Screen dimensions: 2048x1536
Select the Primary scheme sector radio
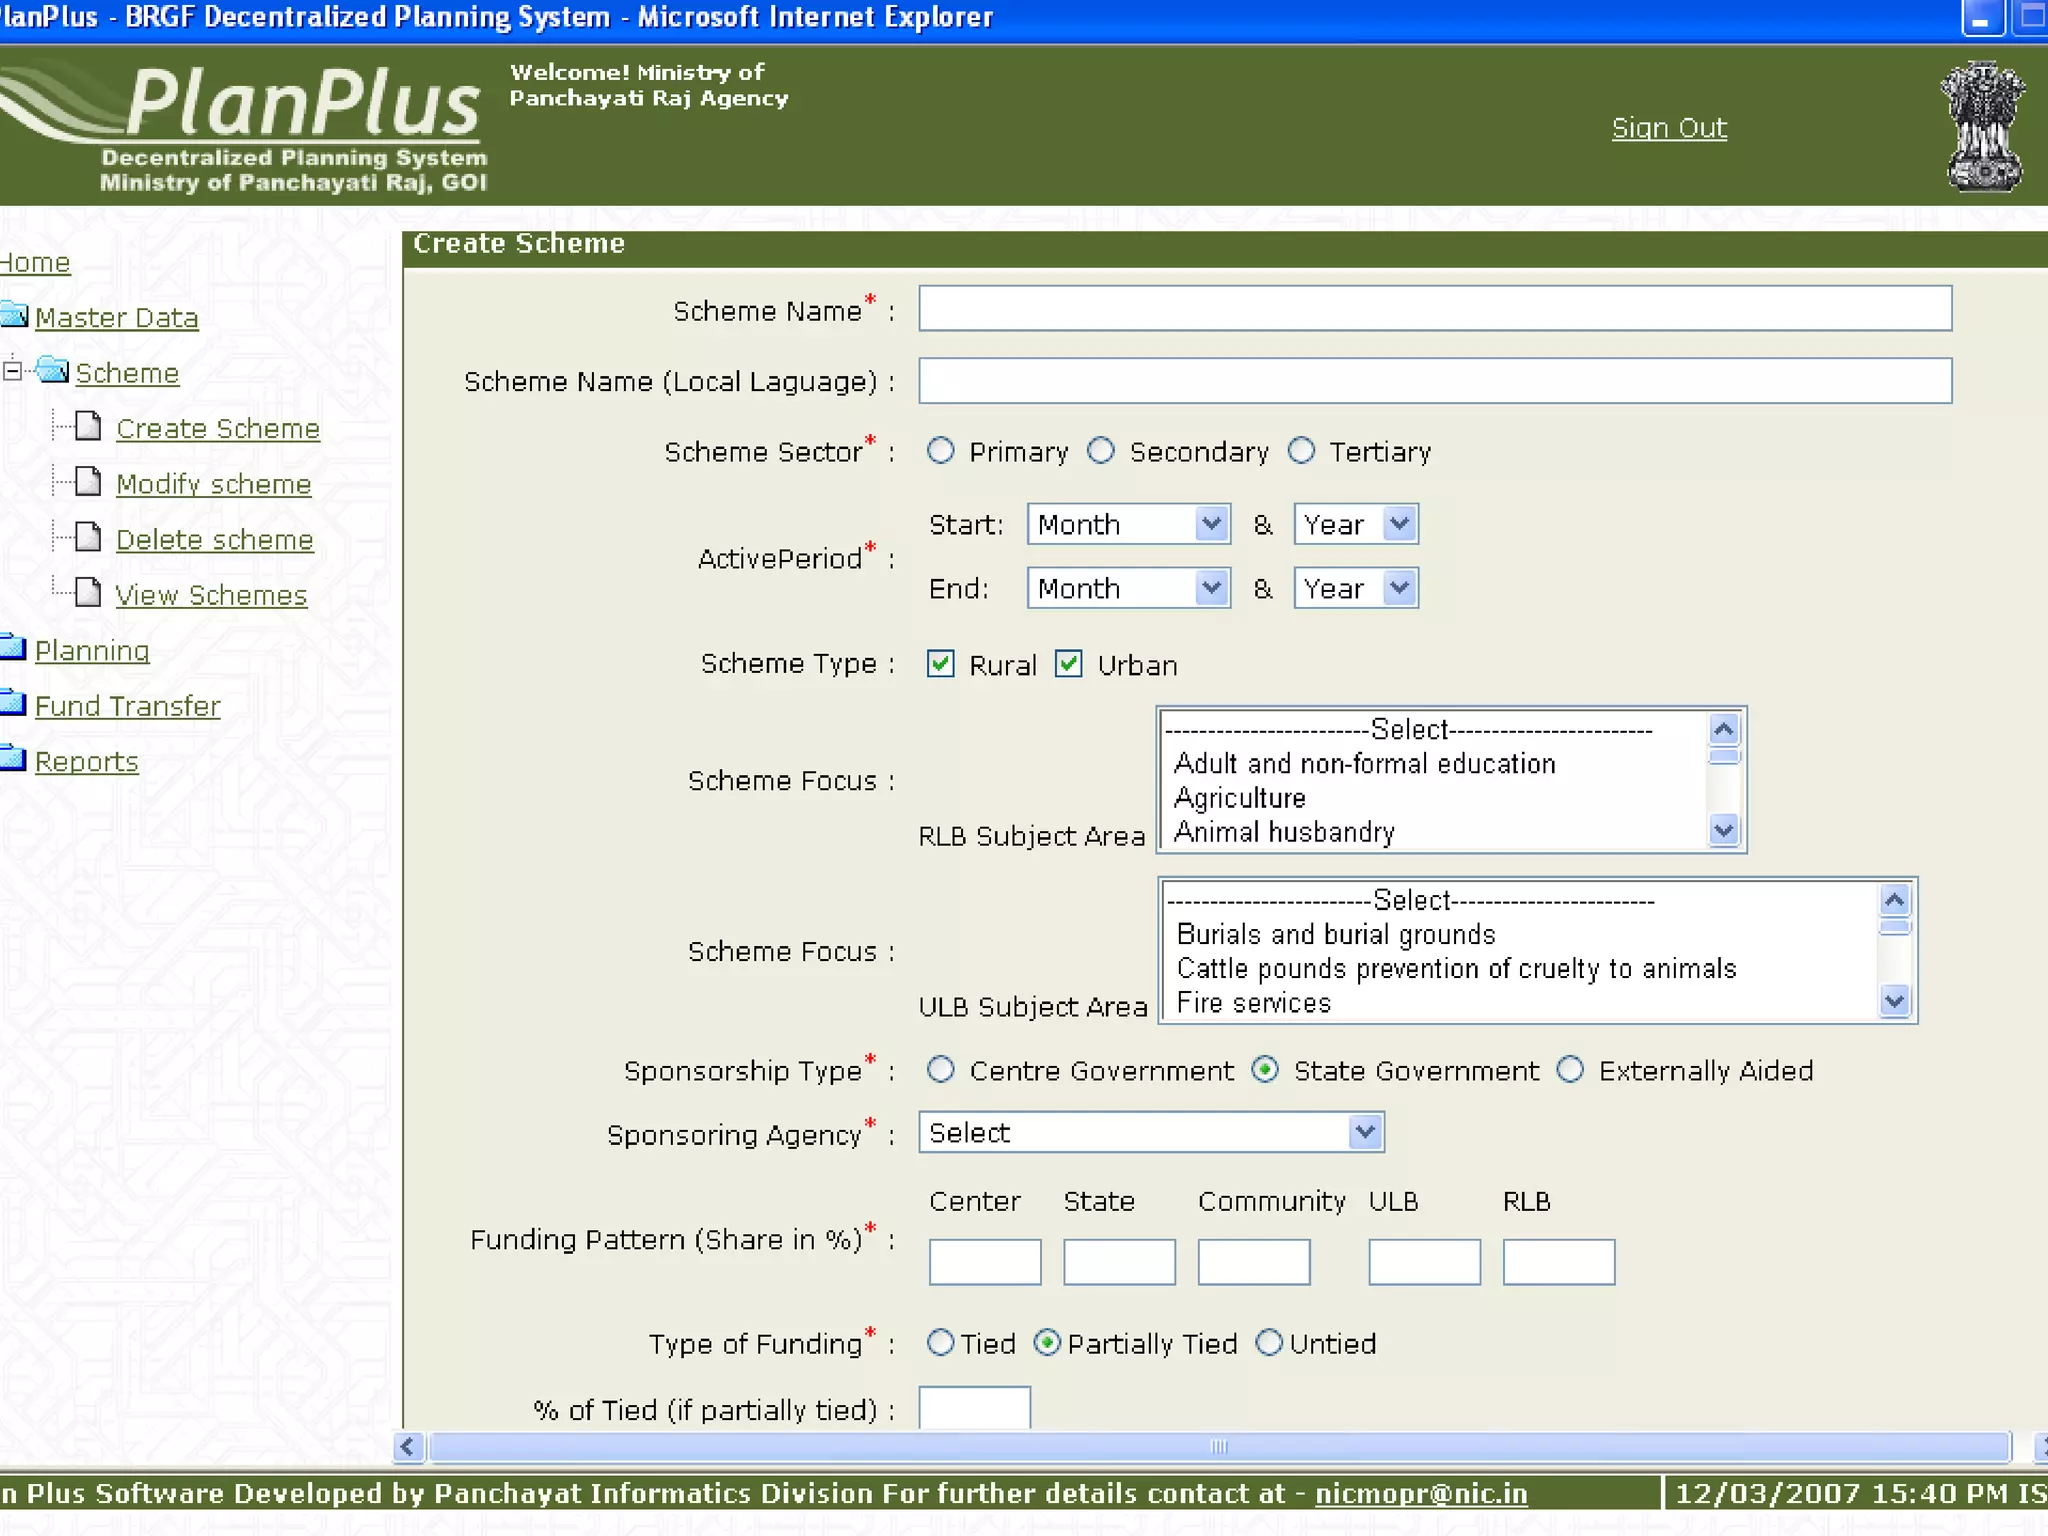[940, 451]
